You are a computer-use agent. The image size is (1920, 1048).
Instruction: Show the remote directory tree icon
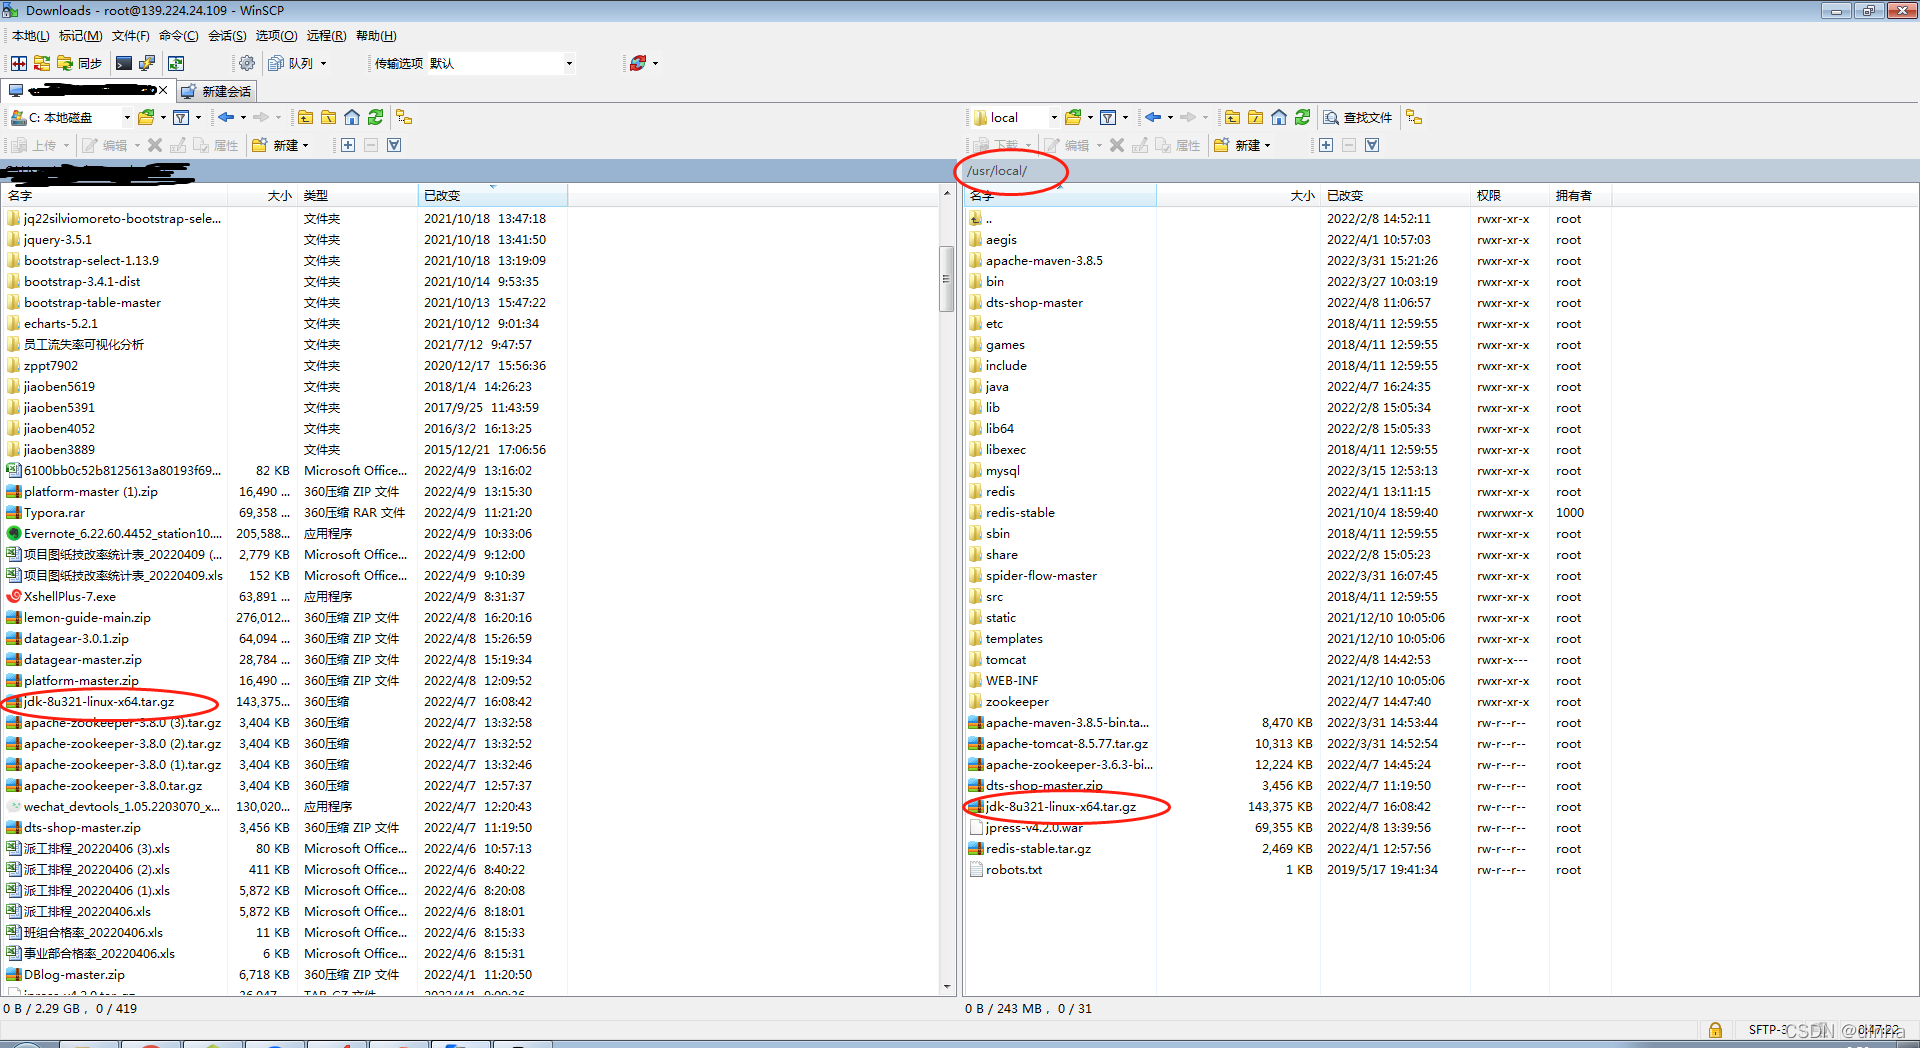[x=1414, y=117]
